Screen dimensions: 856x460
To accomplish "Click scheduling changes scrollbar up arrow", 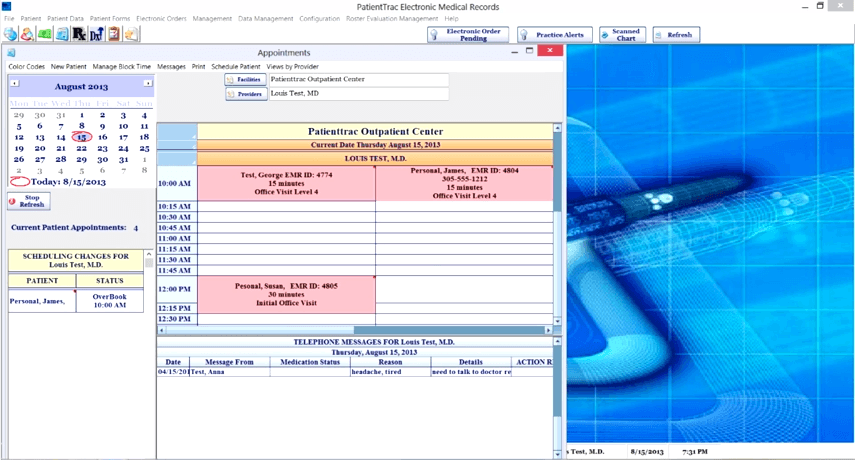I will click(x=148, y=254).
